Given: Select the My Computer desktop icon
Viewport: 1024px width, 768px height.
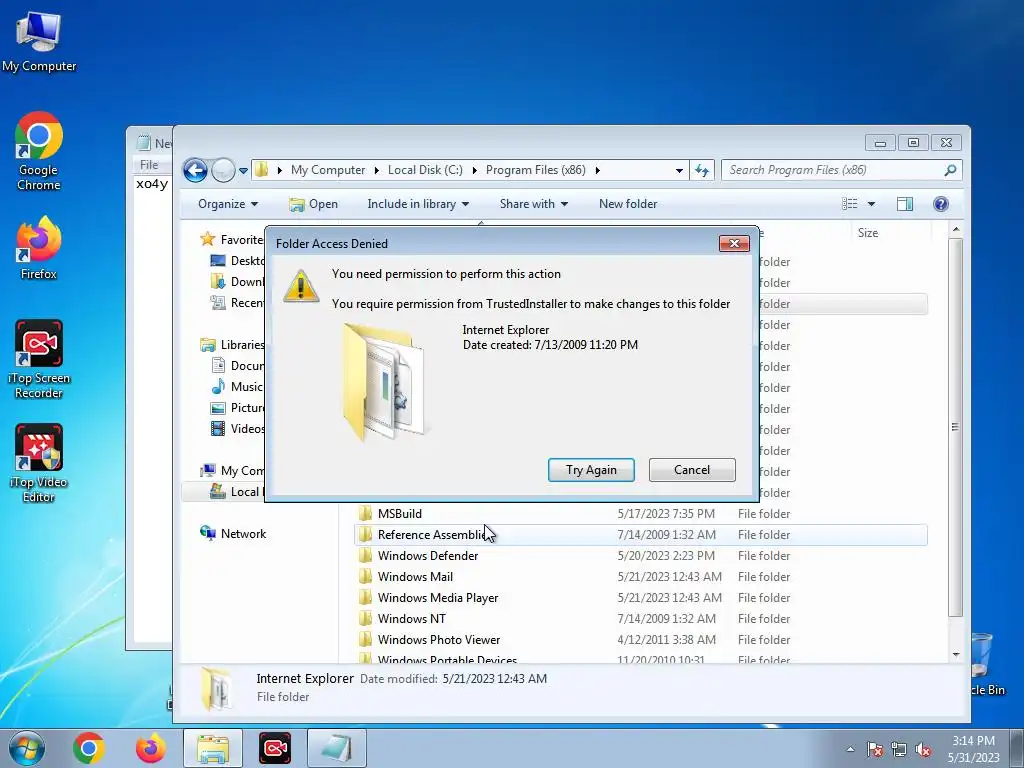Looking at the screenshot, I should [x=39, y=42].
